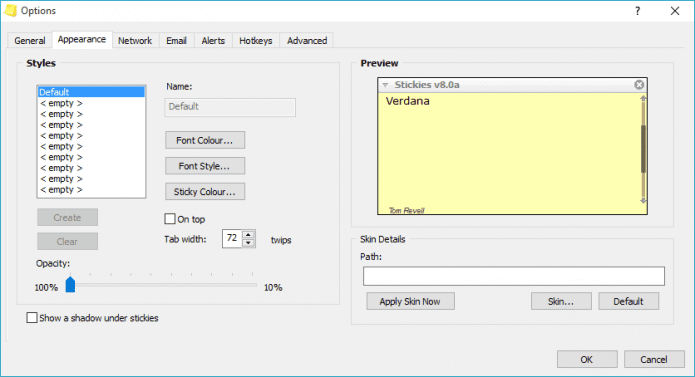The image size is (695, 377).
Task: Click the Name text field
Action: point(230,107)
